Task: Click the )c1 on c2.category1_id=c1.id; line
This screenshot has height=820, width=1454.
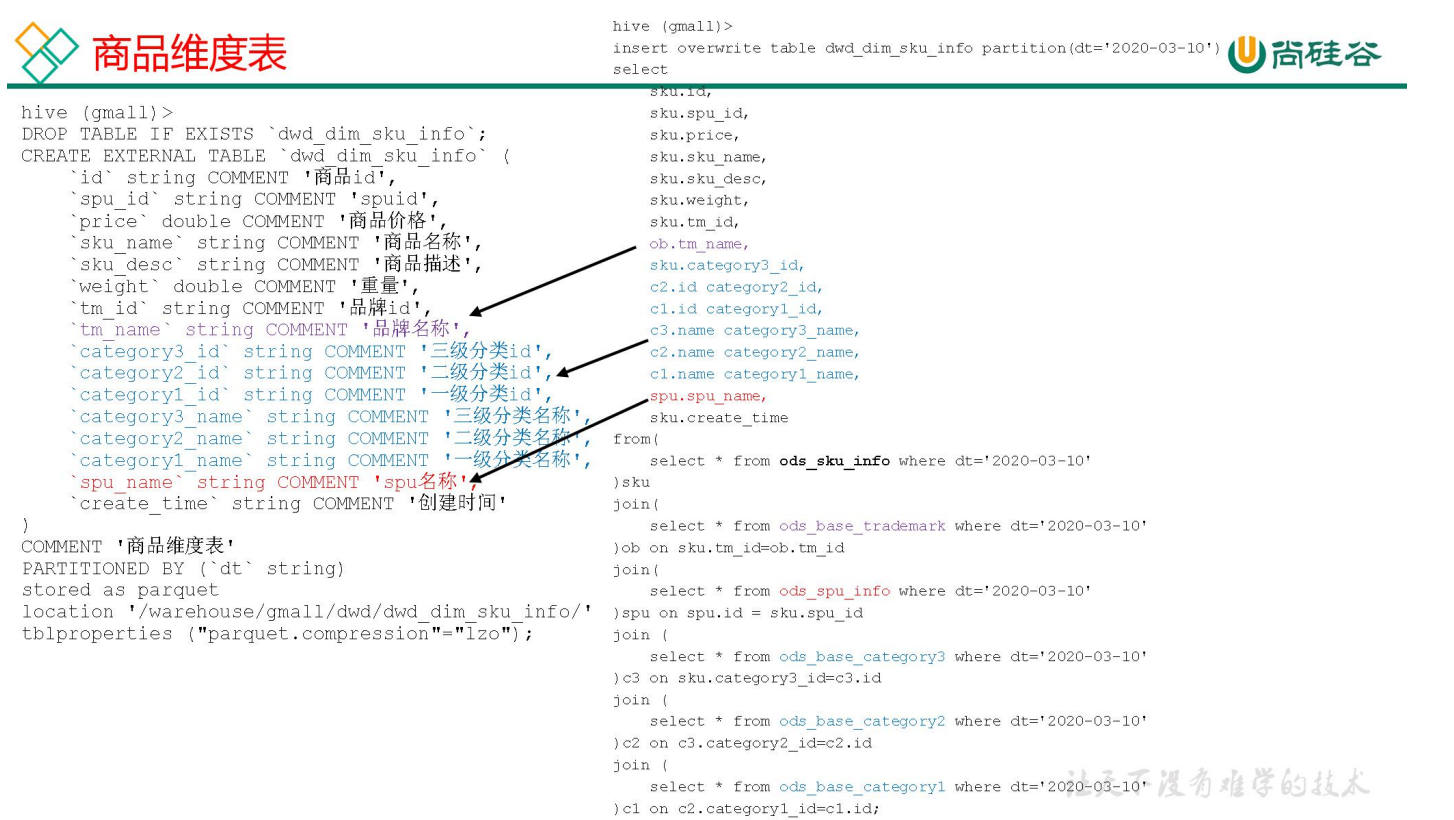Action: click(x=747, y=809)
